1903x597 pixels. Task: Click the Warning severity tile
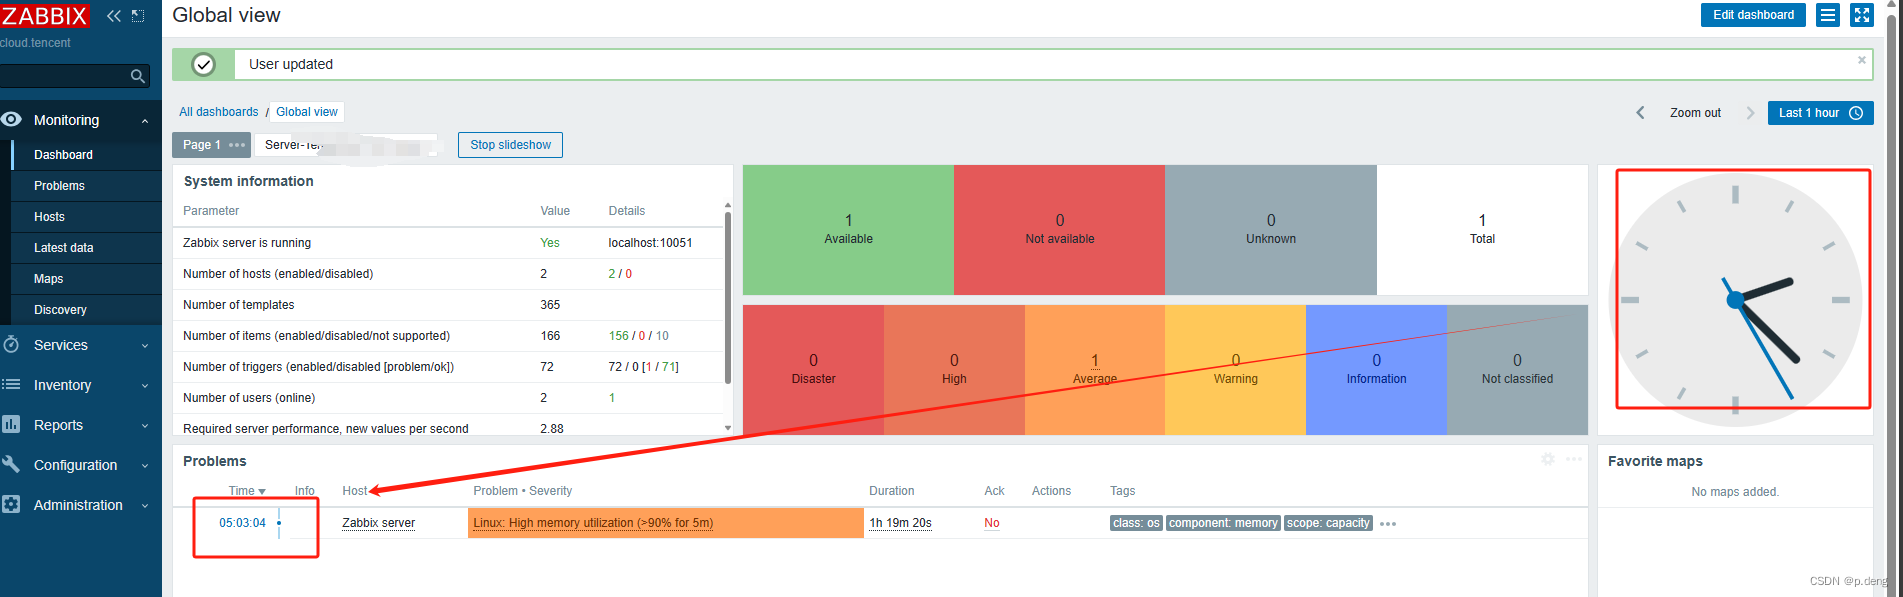tap(1236, 370)
